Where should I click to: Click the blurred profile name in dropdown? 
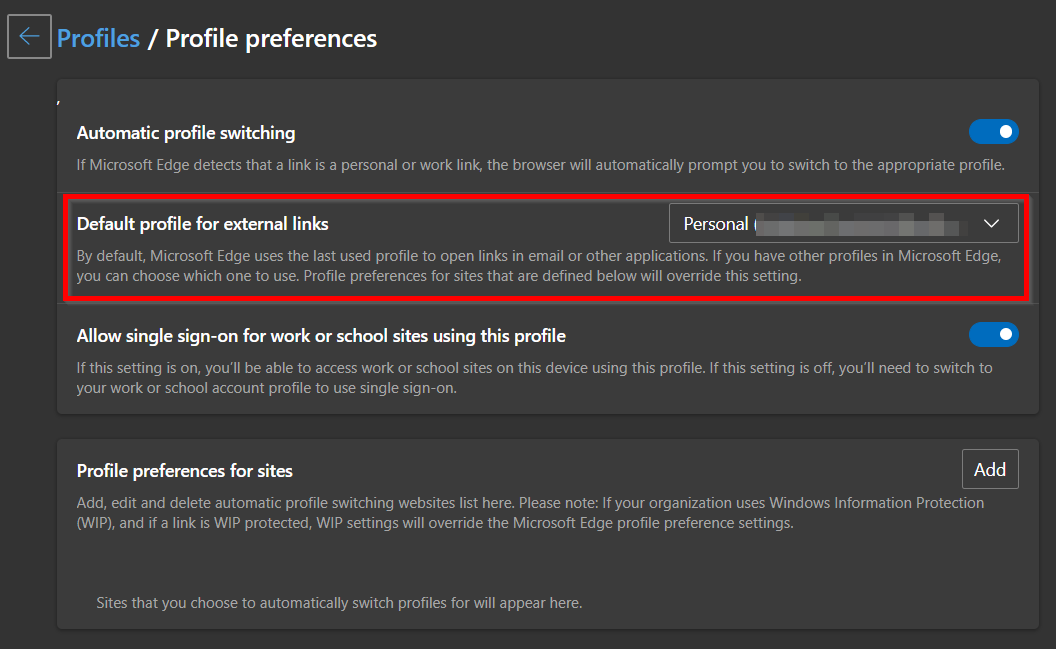tap(860, 223)
